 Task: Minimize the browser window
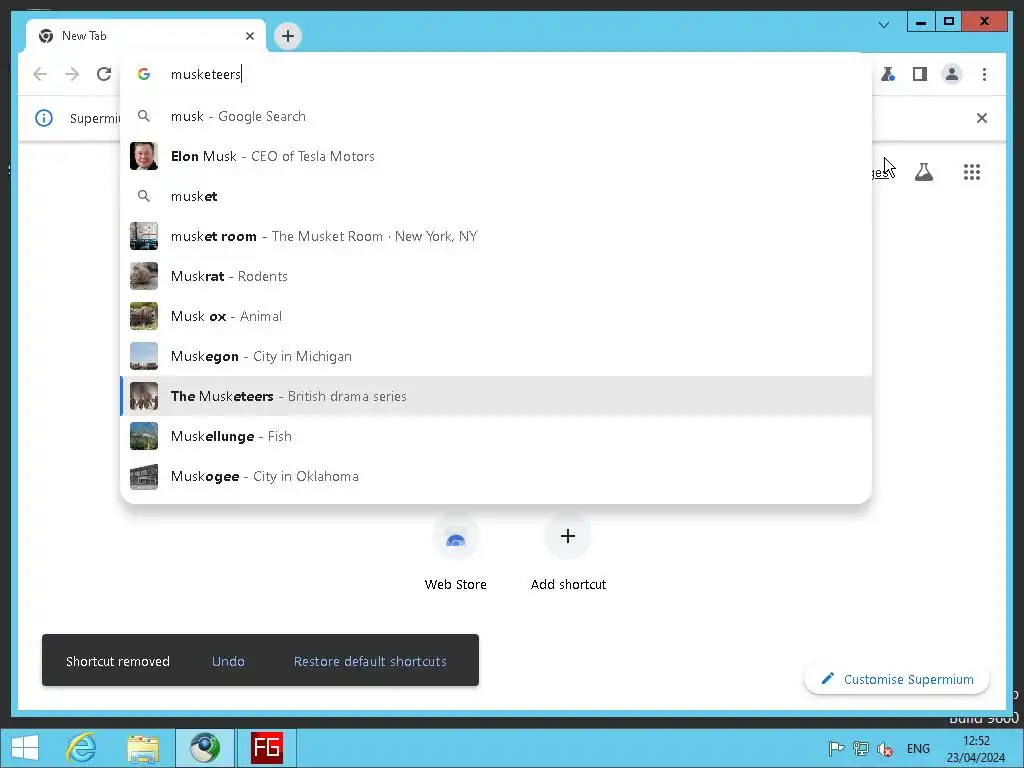pos(921,22)
